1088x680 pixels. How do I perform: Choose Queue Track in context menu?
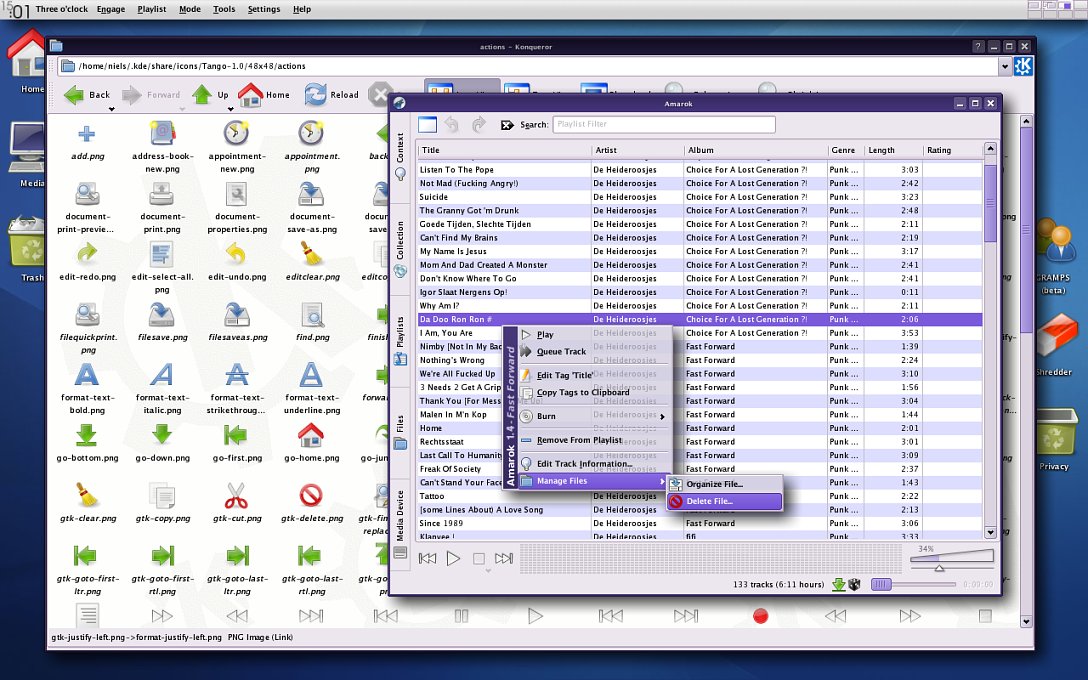pos(593,352)
